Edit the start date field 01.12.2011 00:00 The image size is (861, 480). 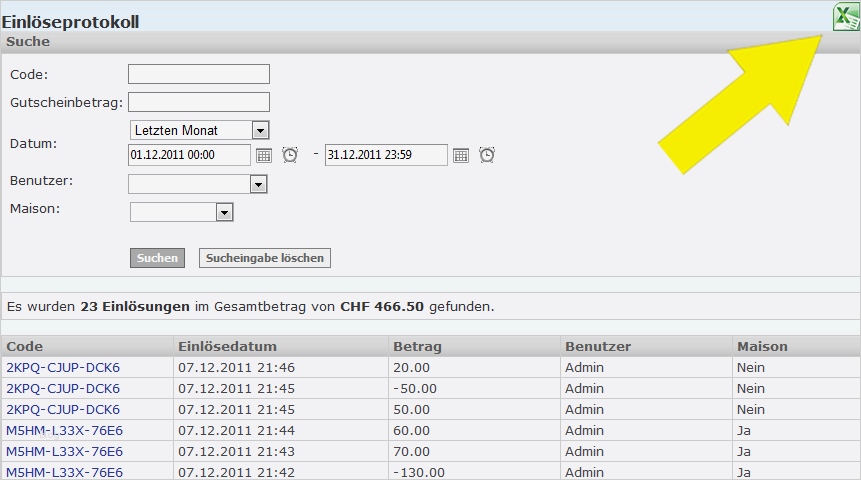coord(189,155)
